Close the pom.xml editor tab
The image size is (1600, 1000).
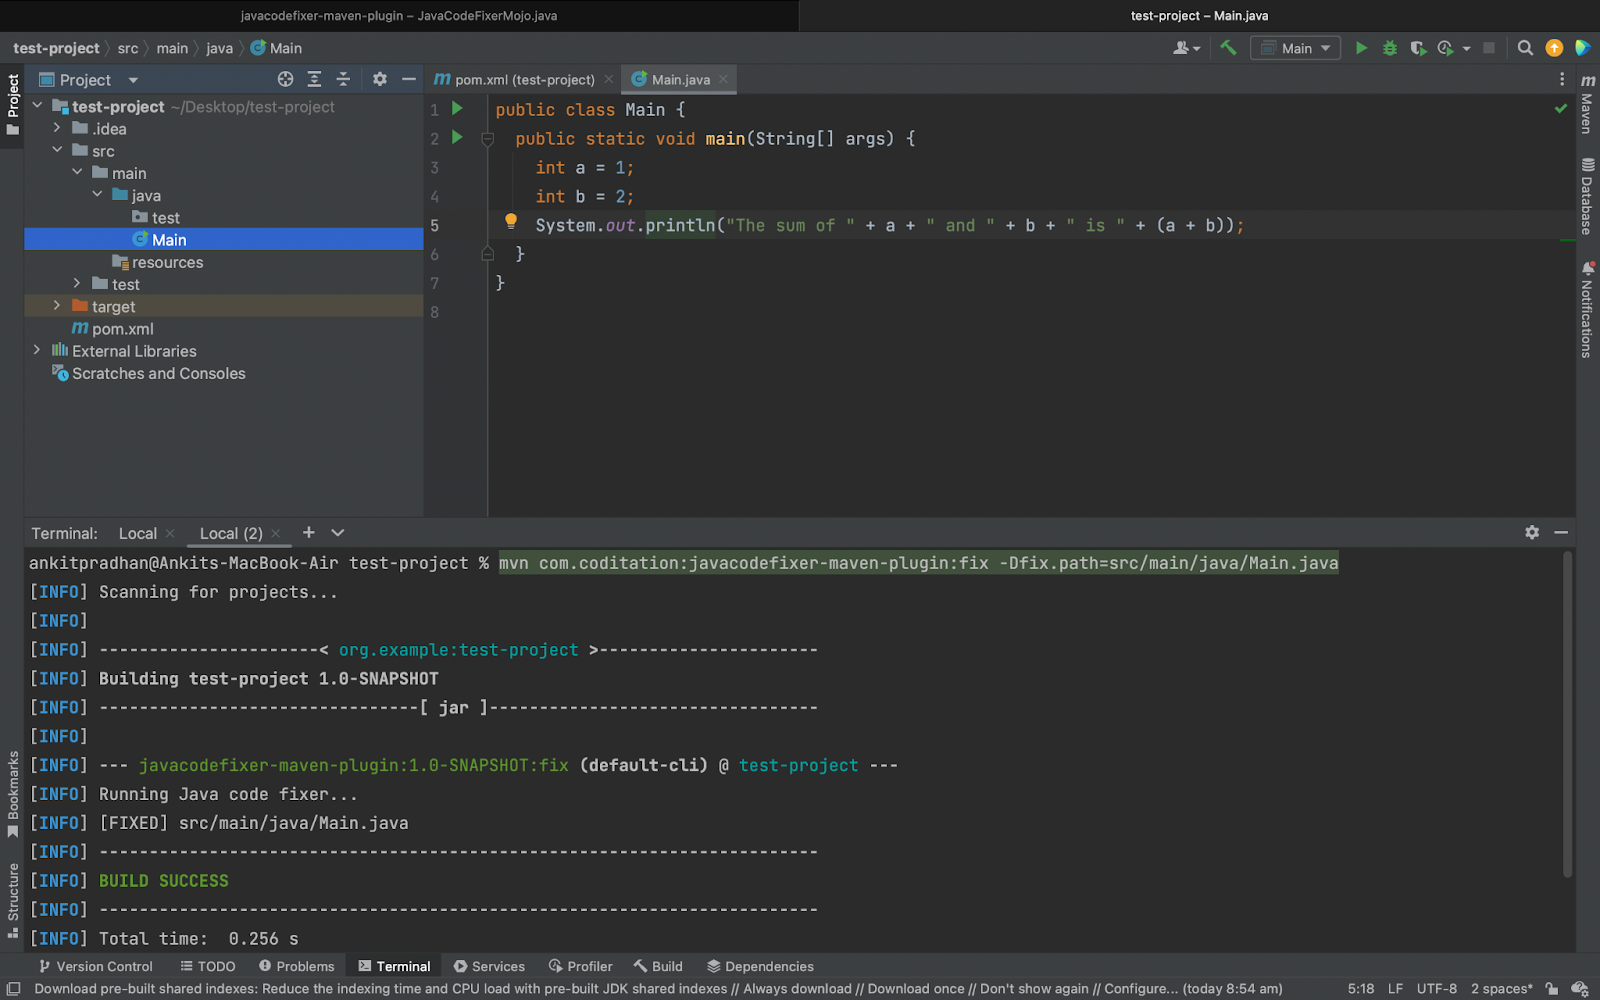tap(608, 79)
